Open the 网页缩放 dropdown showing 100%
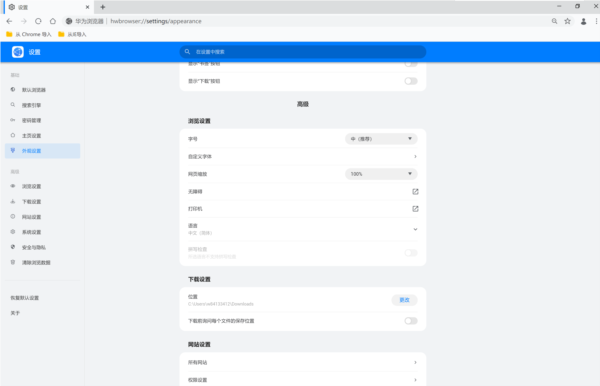600x386 pixels. [381, 174]
